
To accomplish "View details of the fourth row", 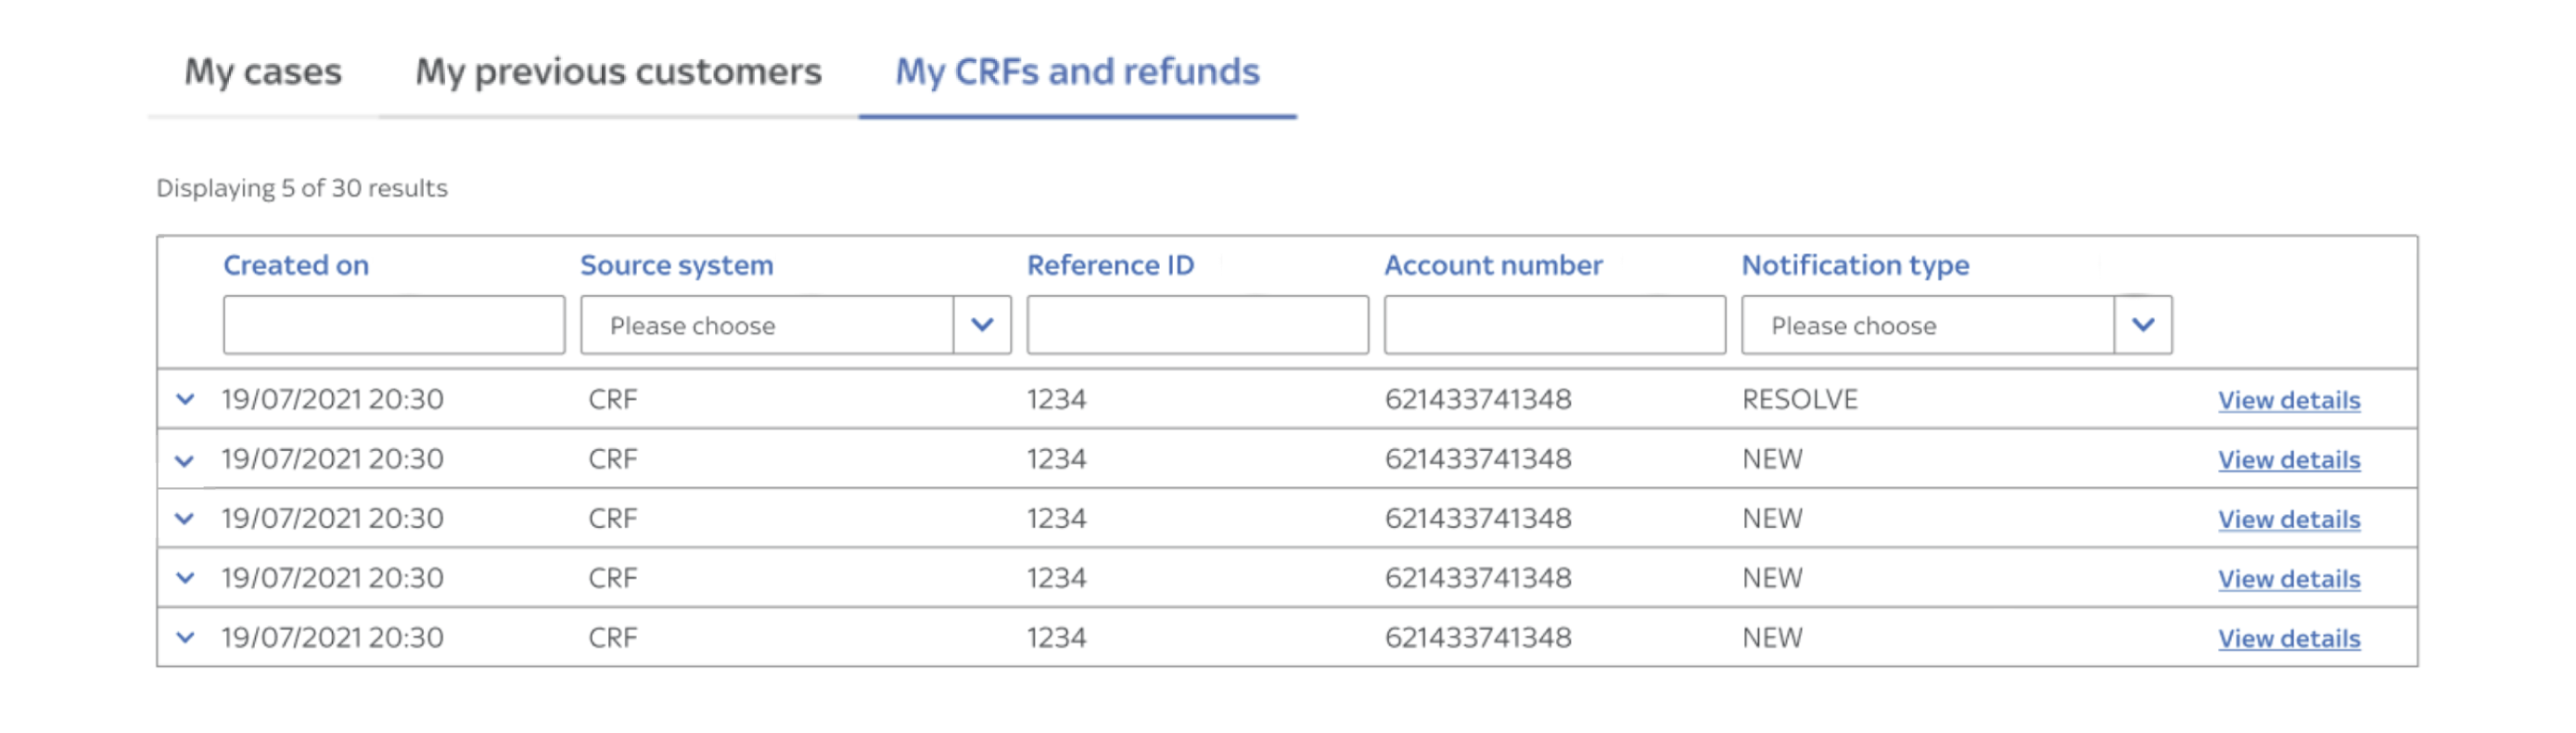I will [2289, 579].
